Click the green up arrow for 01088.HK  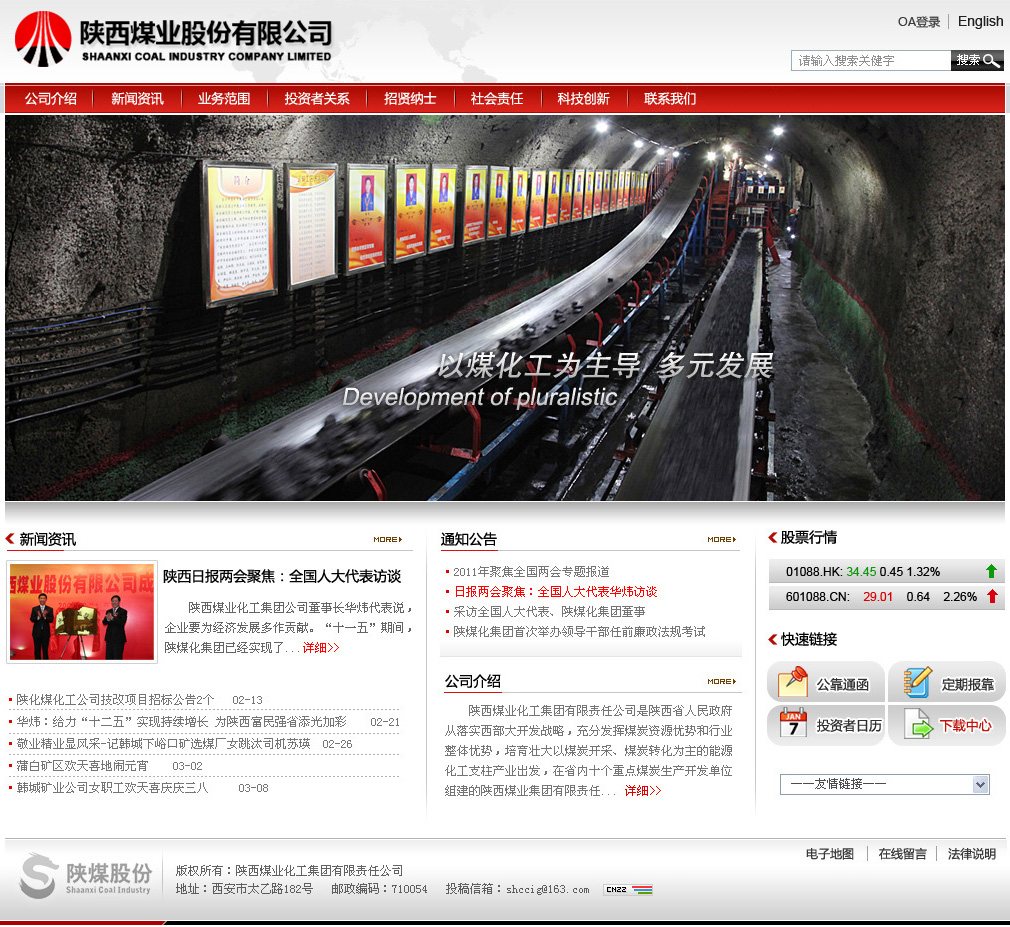click(x=991, y=572)
